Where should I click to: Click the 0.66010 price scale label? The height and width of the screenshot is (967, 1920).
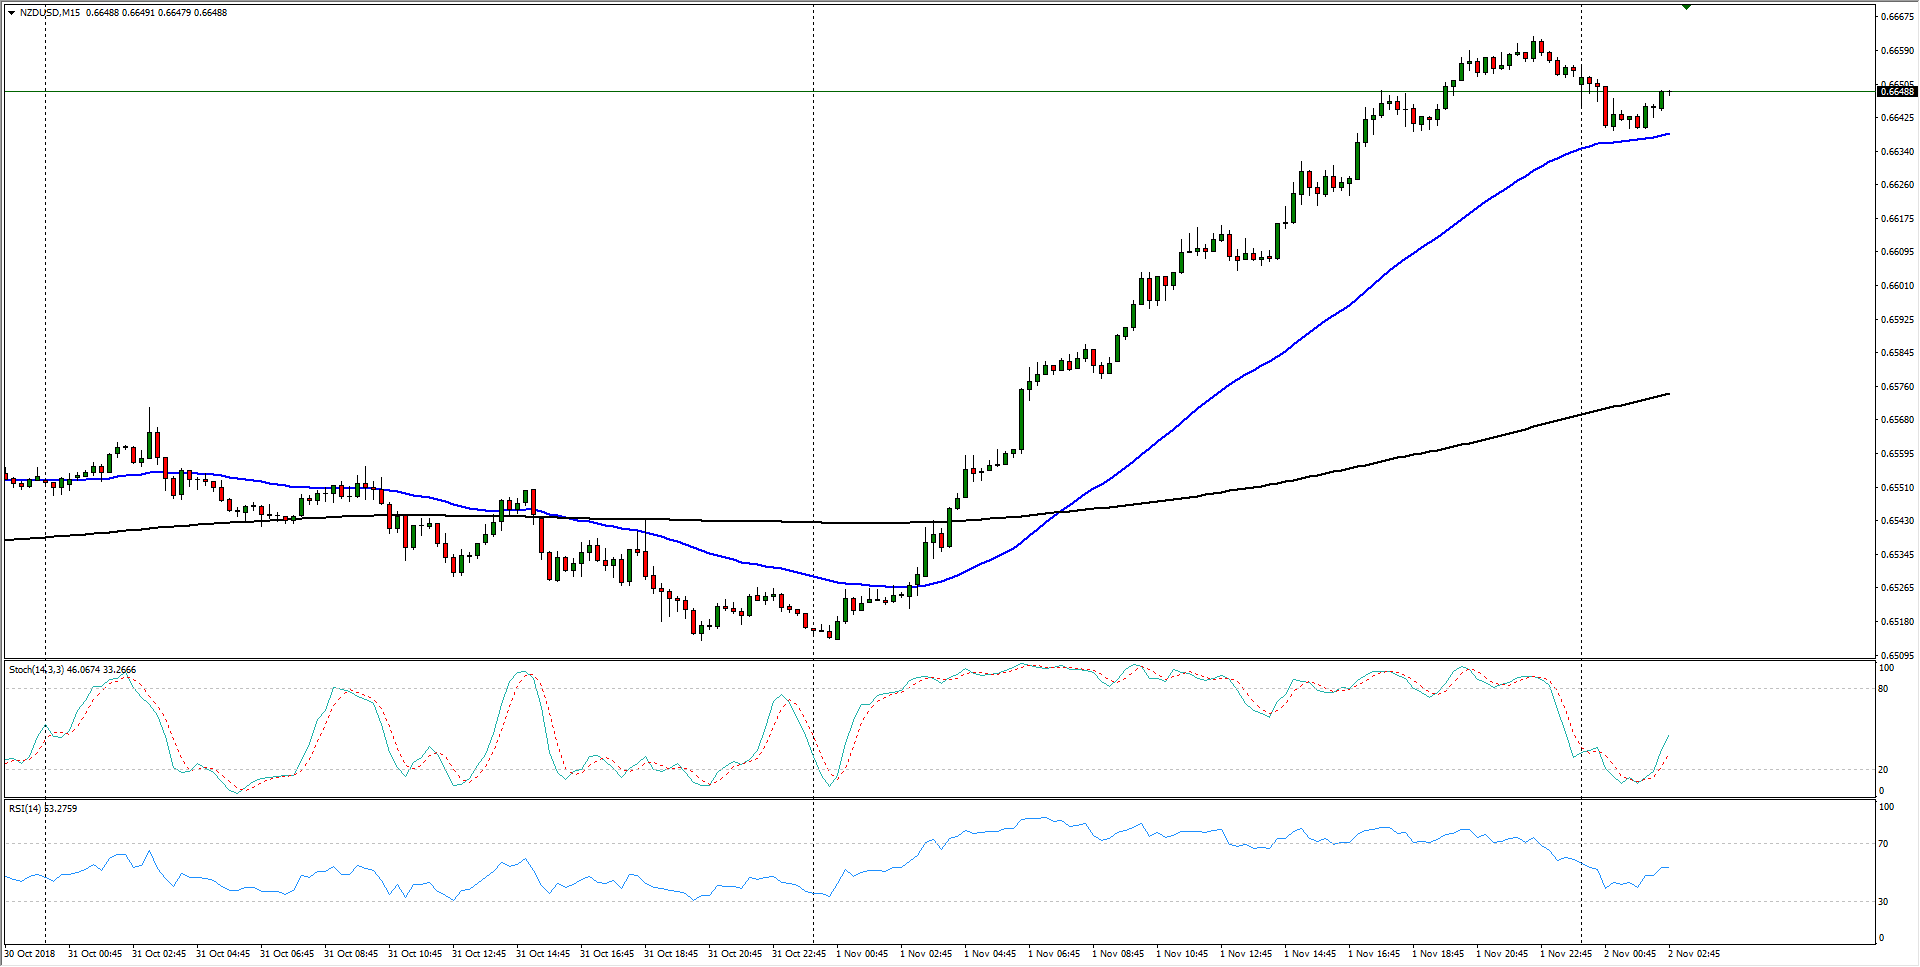click(1897, 286)
